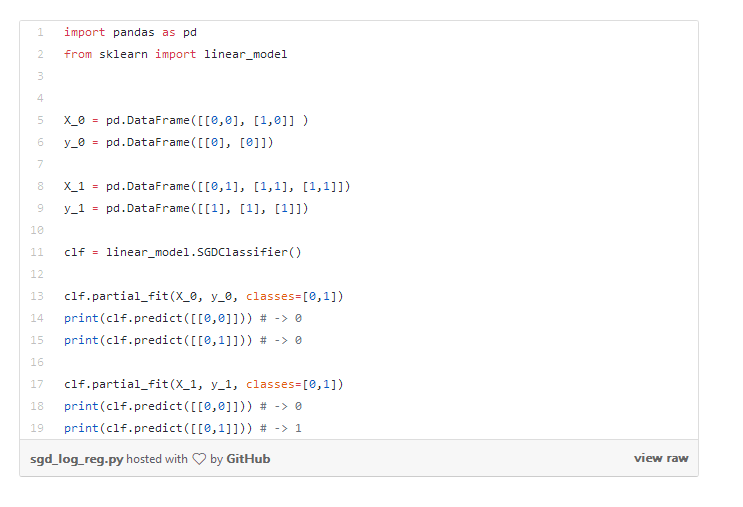Select line number 11
Viewport: 743px width, 507px height.
pyautogui.click(x=38, y=252)
